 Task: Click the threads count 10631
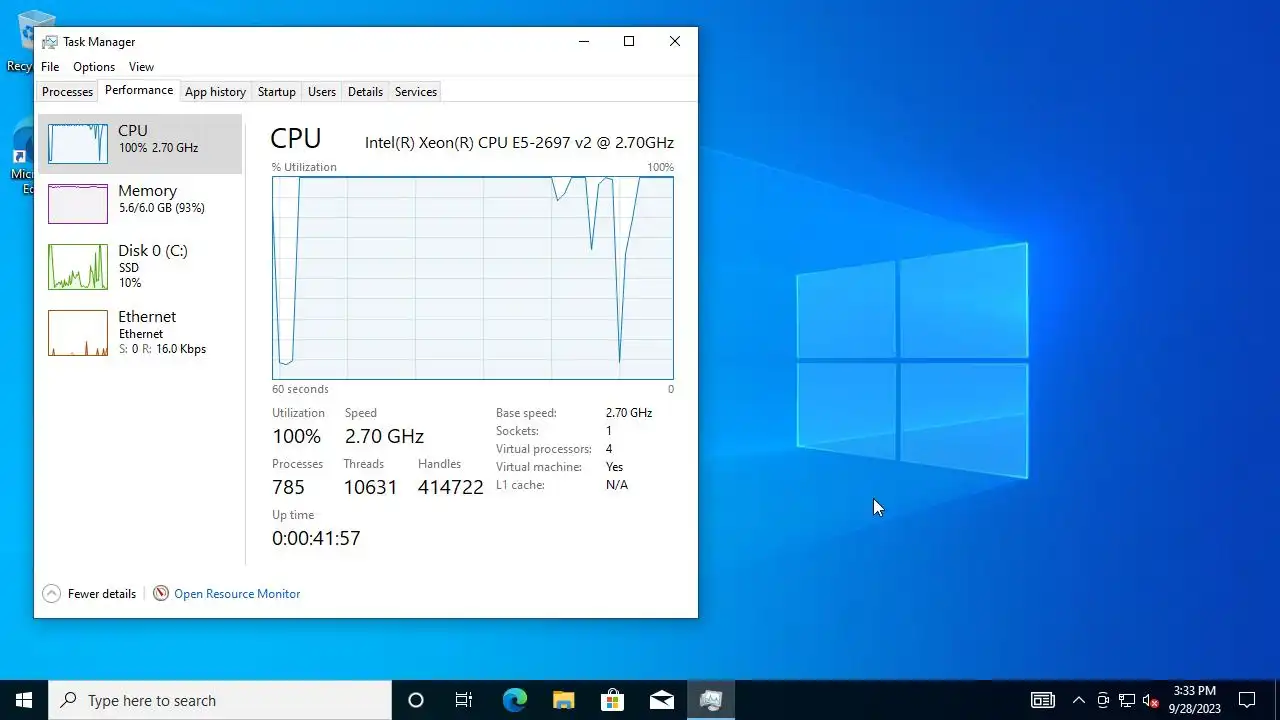click(370, 488)
